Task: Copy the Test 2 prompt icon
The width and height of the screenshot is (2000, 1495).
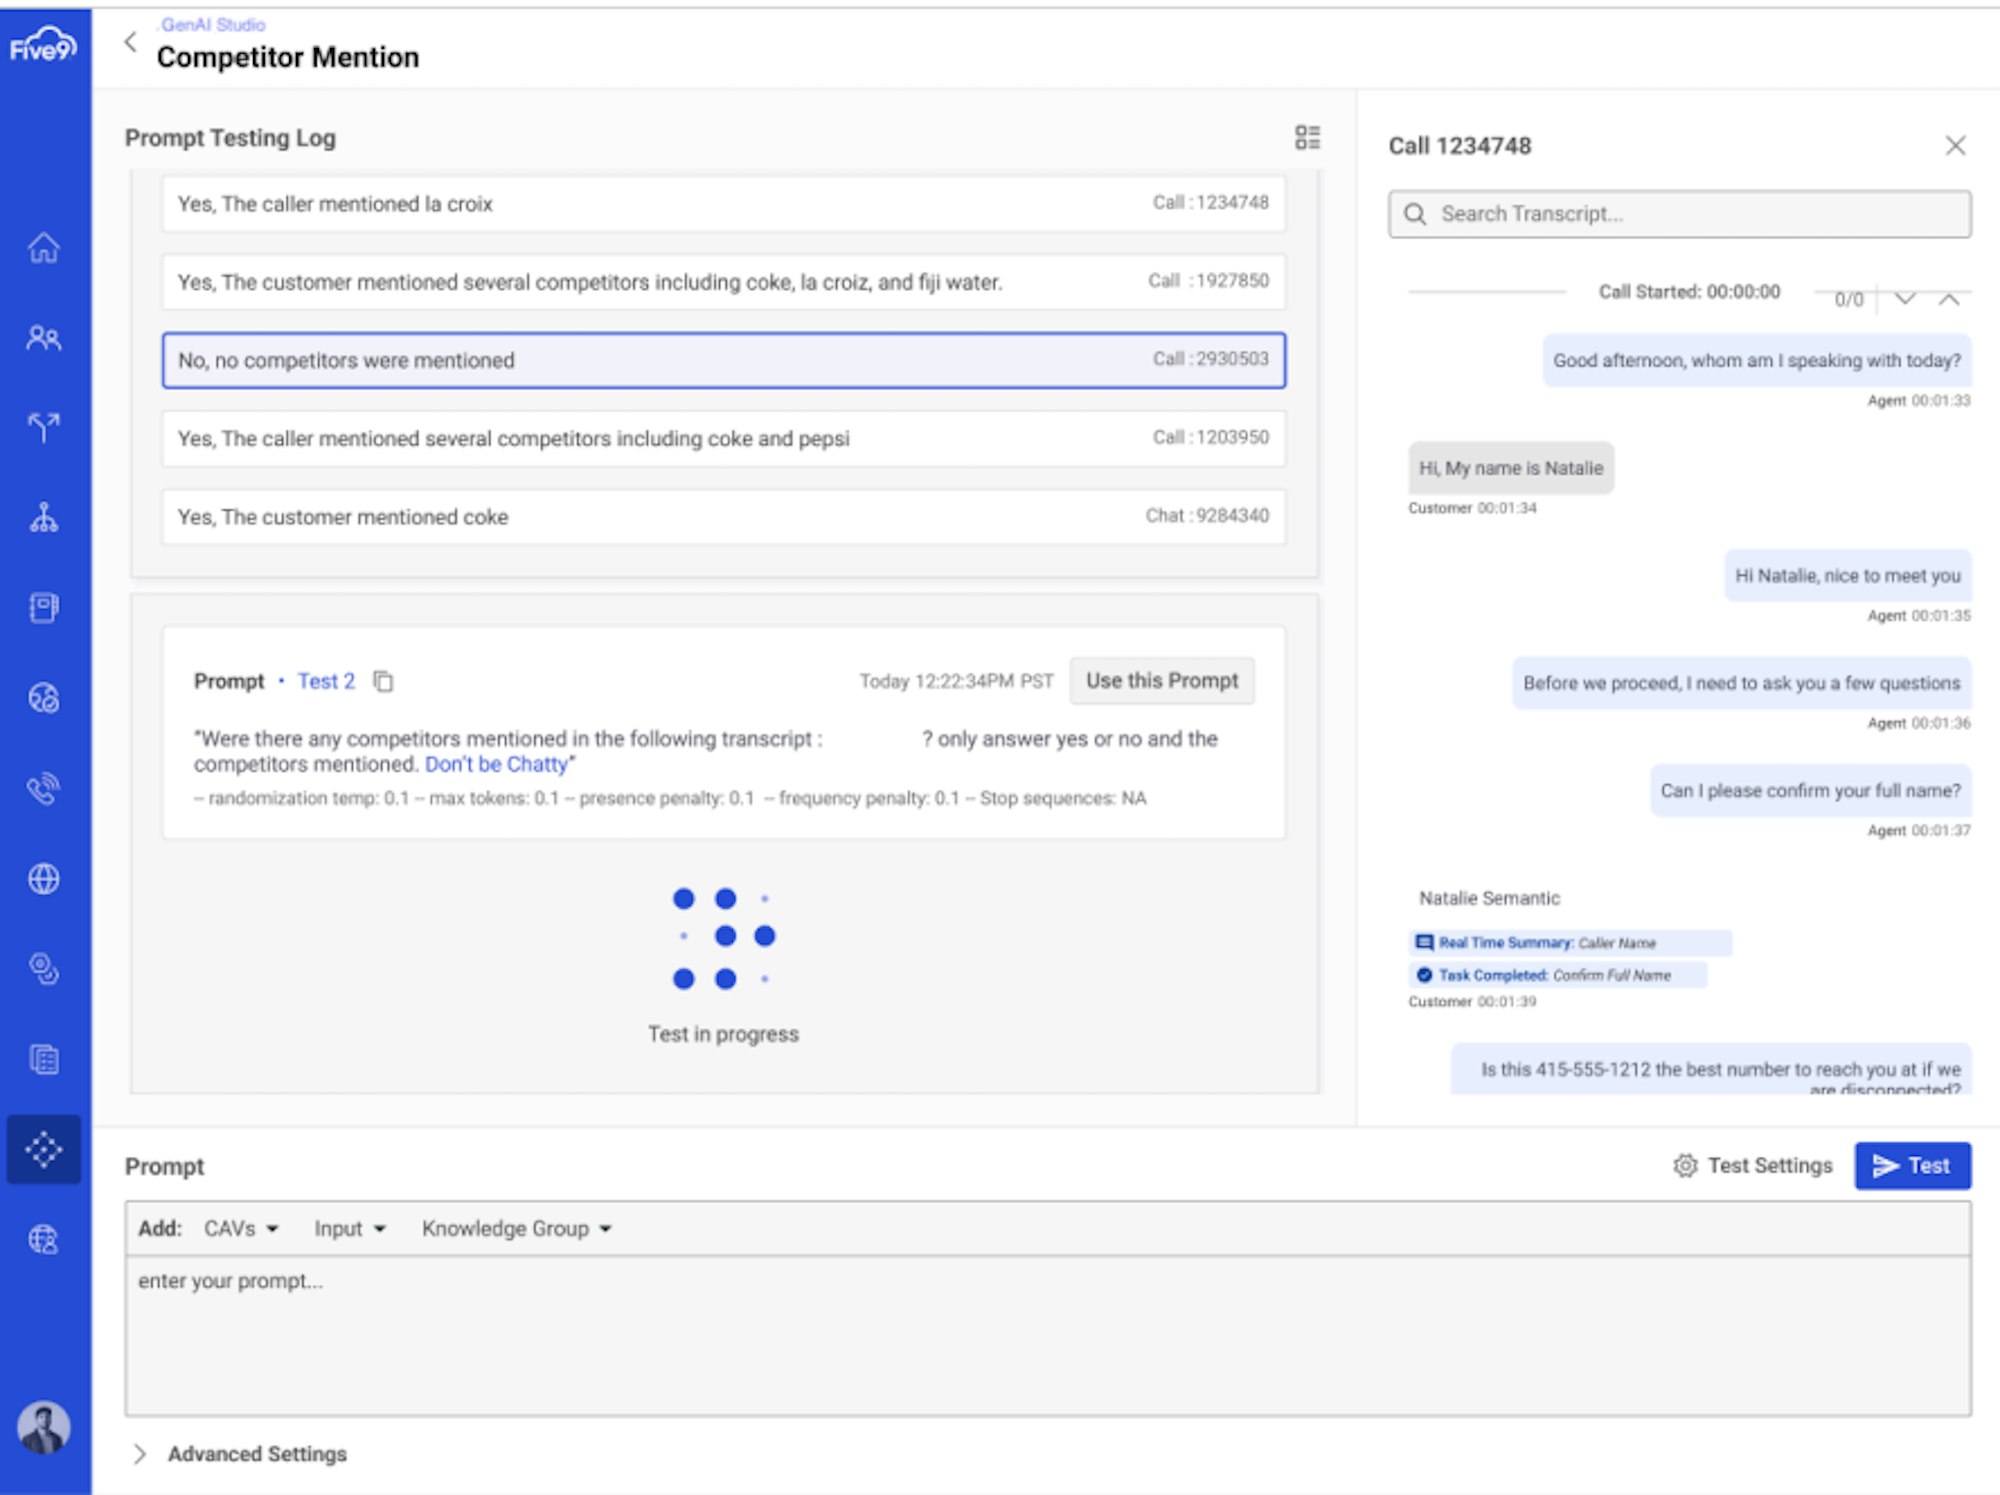Action: point(383,681)
